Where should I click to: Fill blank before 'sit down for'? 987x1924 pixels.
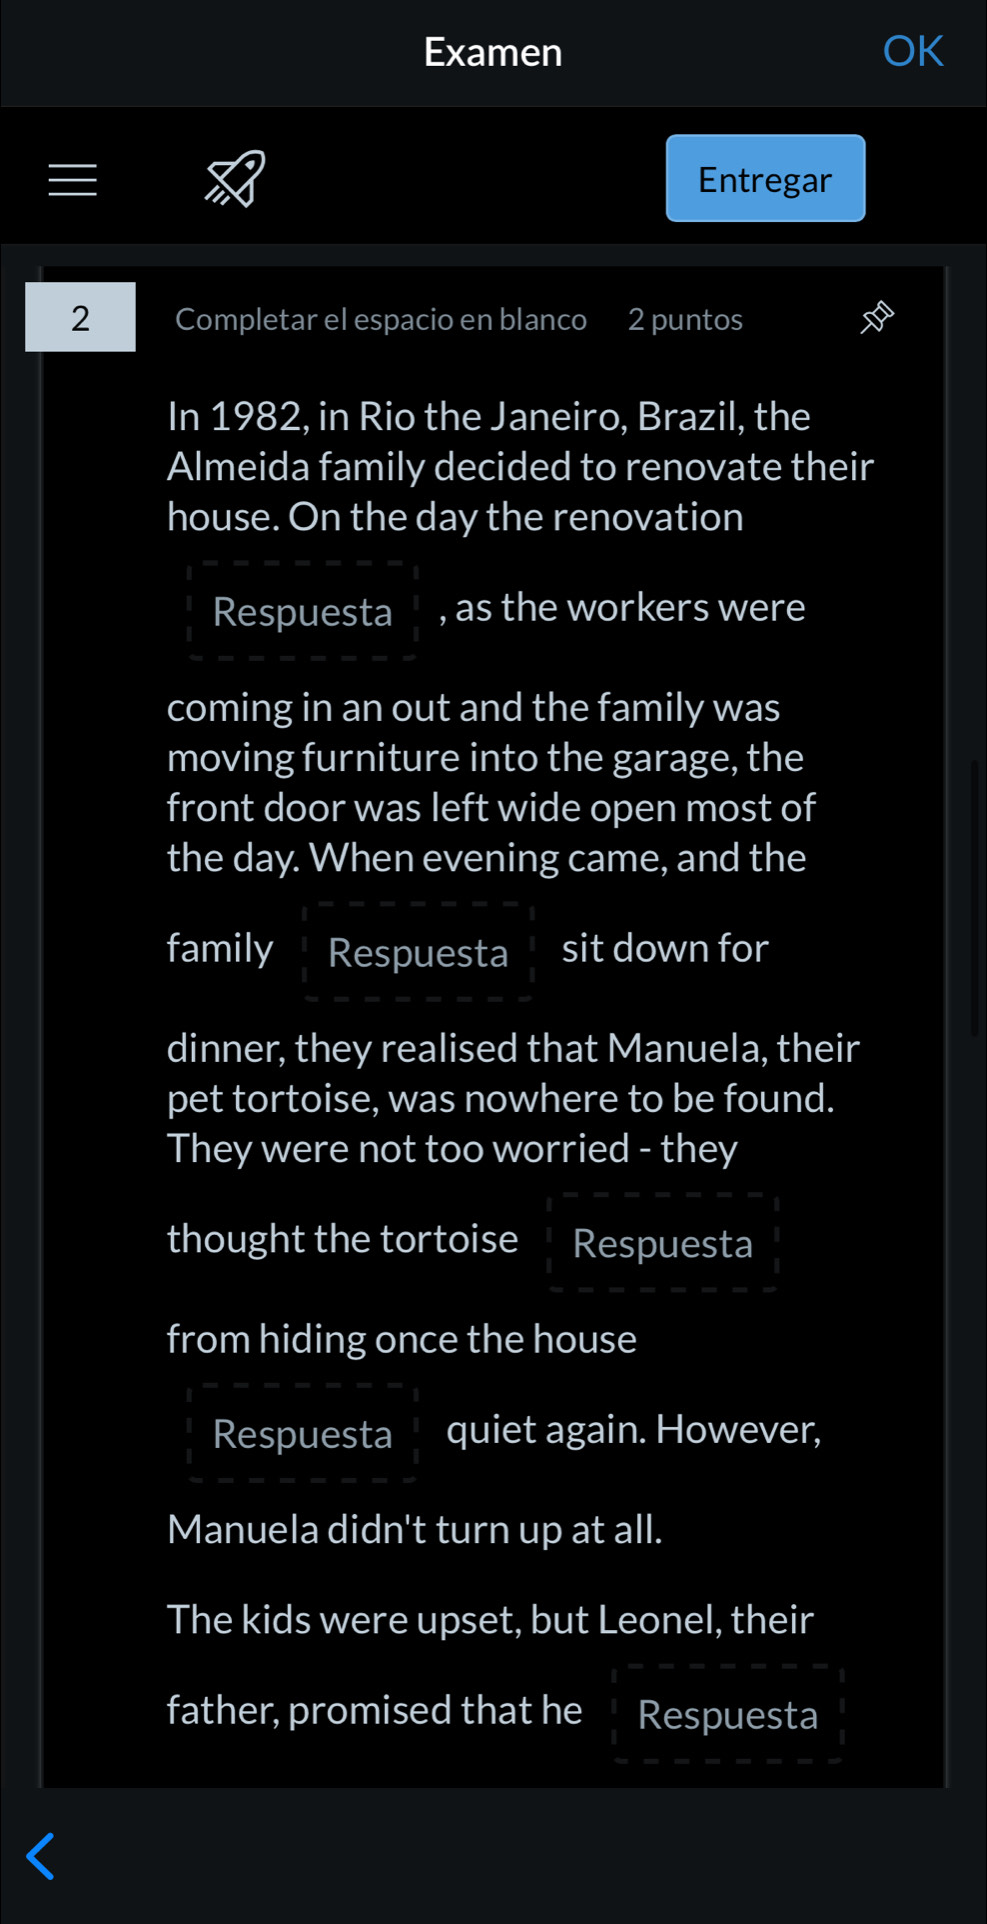[x=418, y=952]
